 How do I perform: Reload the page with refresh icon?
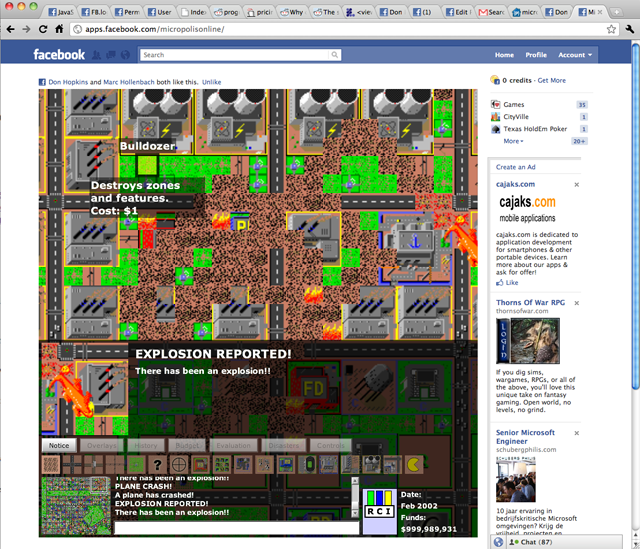pos(43,29)
